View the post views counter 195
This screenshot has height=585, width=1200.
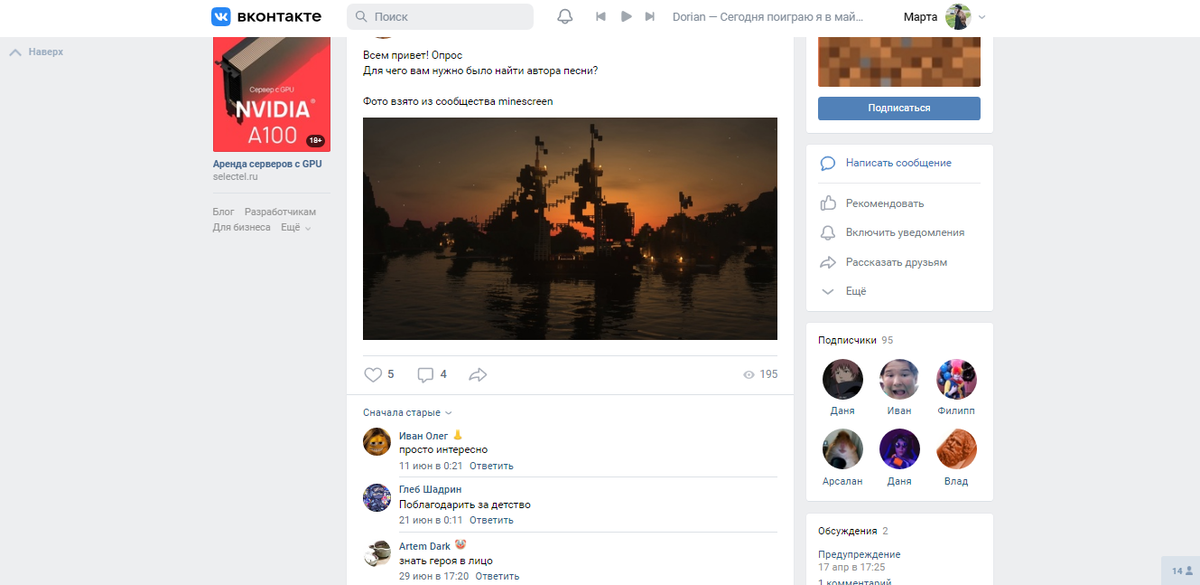coord(760,375)
